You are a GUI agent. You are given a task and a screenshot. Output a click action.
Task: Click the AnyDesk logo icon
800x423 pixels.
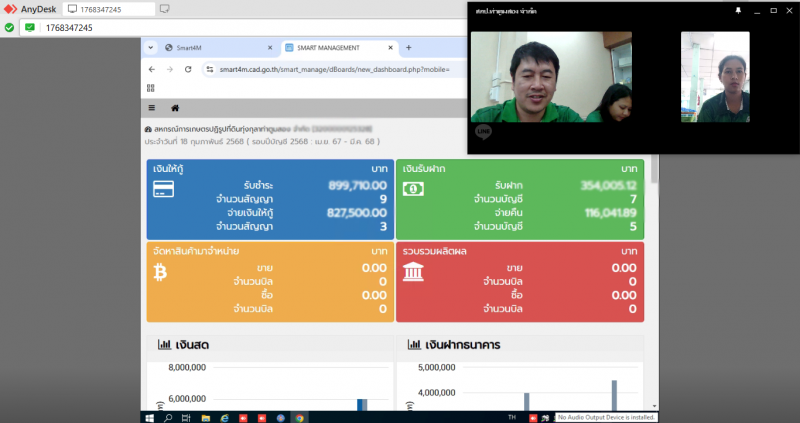[10, 9]
